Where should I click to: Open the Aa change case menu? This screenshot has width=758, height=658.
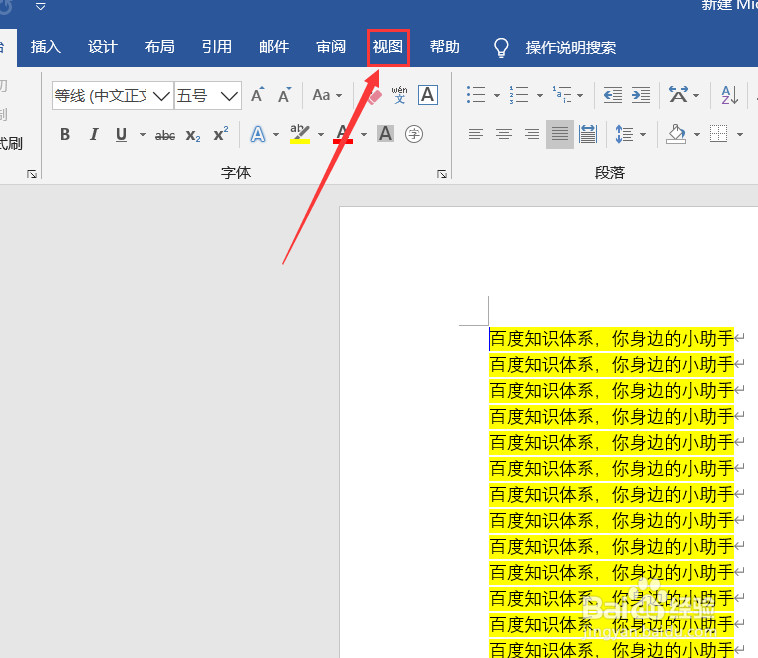(x=327, y=95)
